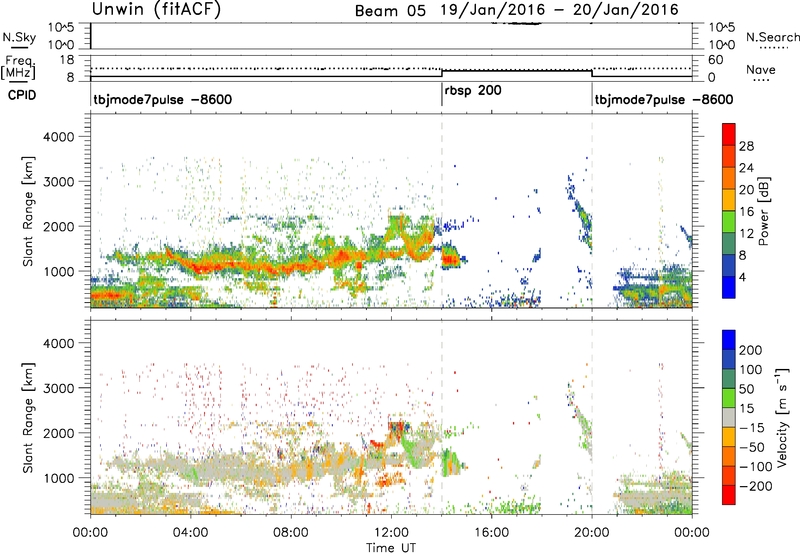Select the Velocity segment between 100 and 200

(x=729, y=360)
